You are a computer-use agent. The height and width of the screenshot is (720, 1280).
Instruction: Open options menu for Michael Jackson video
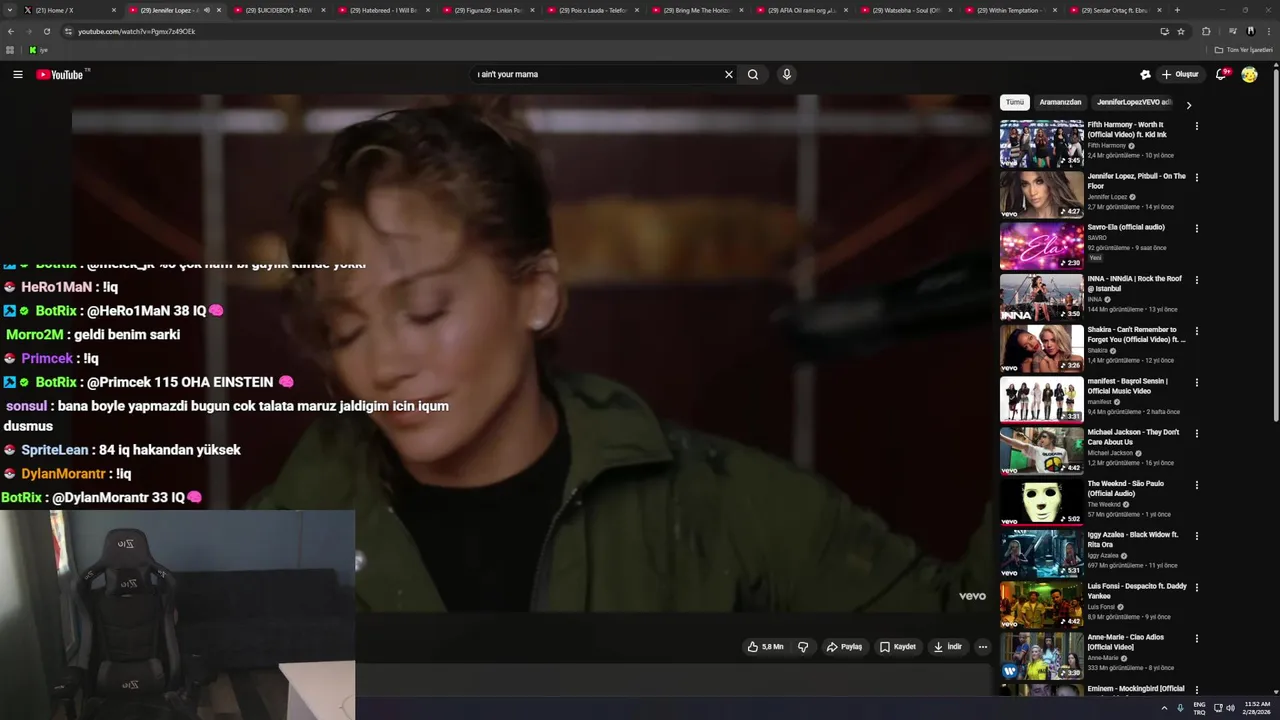[x=1196, y=433]
